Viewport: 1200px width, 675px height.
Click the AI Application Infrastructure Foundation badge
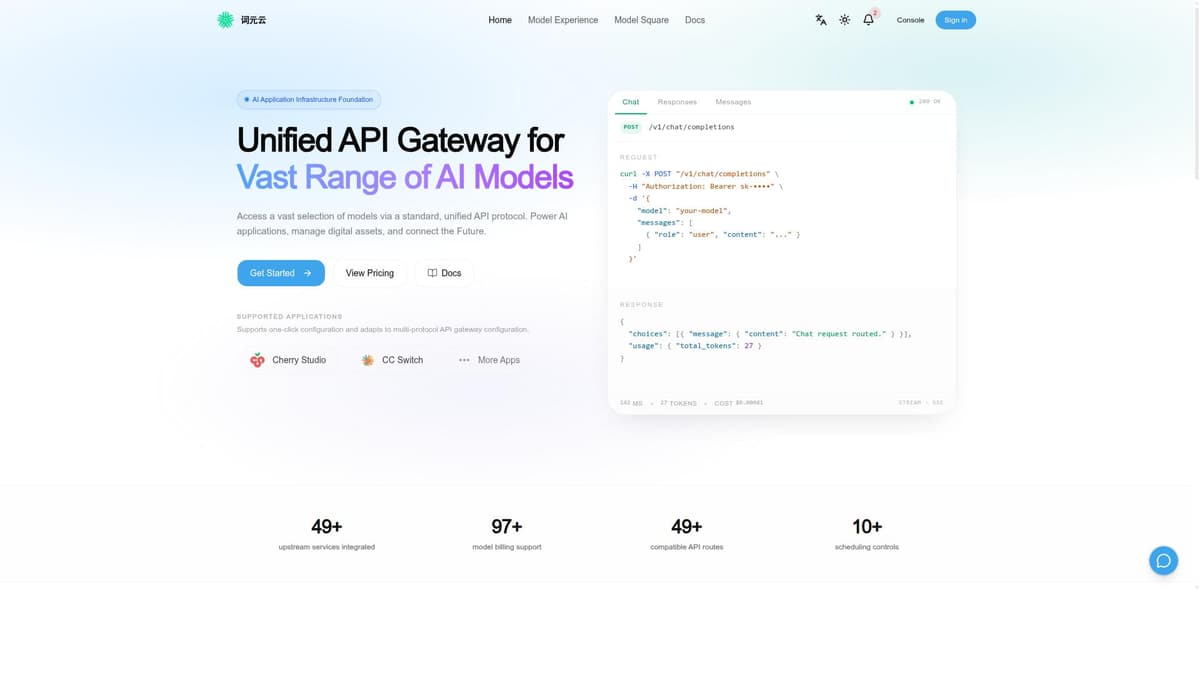pyautogui.click(x=309, y=100)
